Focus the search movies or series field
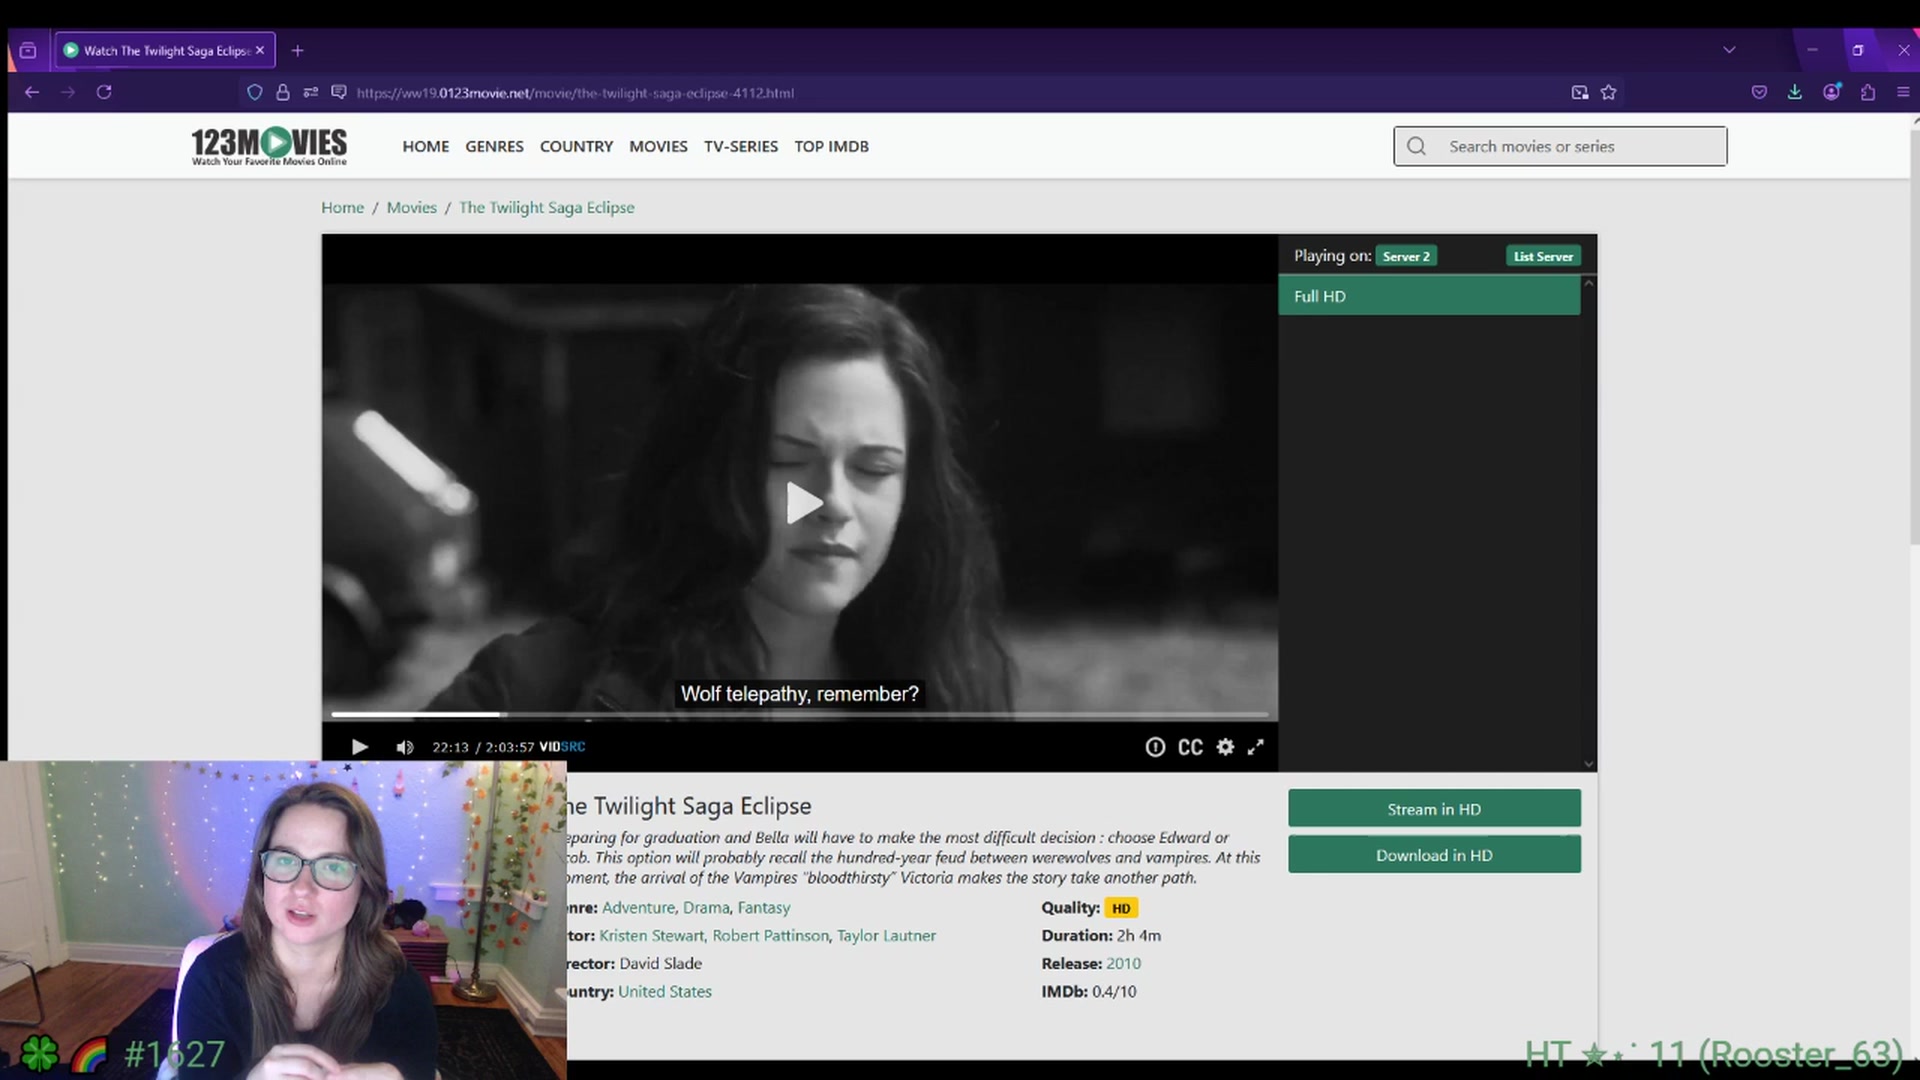The height and width of the screenshot is (1080, 1920). coord(1560,146)
